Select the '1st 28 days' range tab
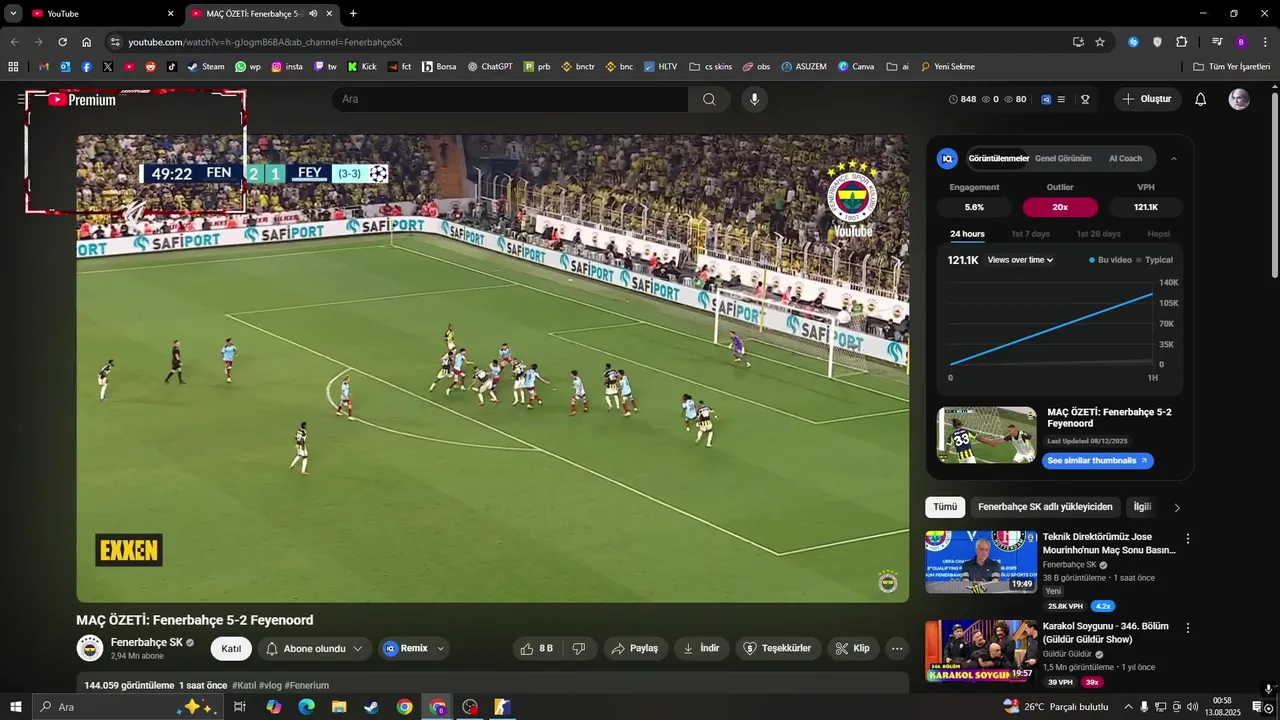Image resolution: width=1280 pixels, height=720 pixels. pos(1099,234)
